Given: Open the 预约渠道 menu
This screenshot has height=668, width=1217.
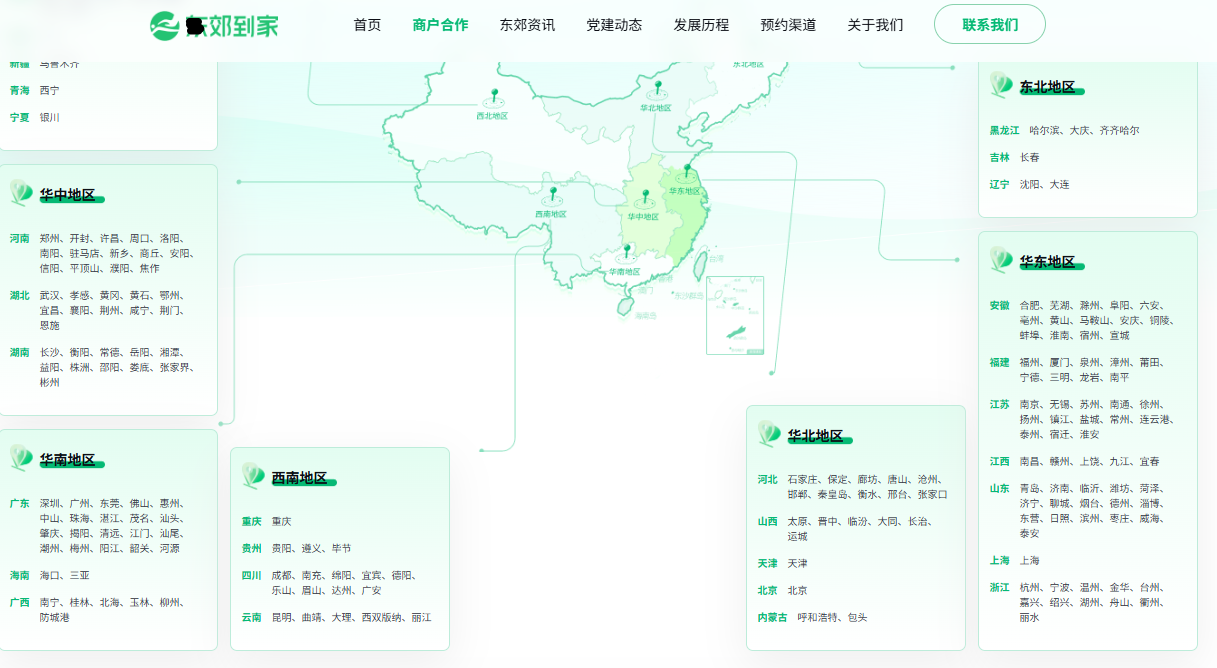Looking at the screenshot, I should (x=788, y=25).
